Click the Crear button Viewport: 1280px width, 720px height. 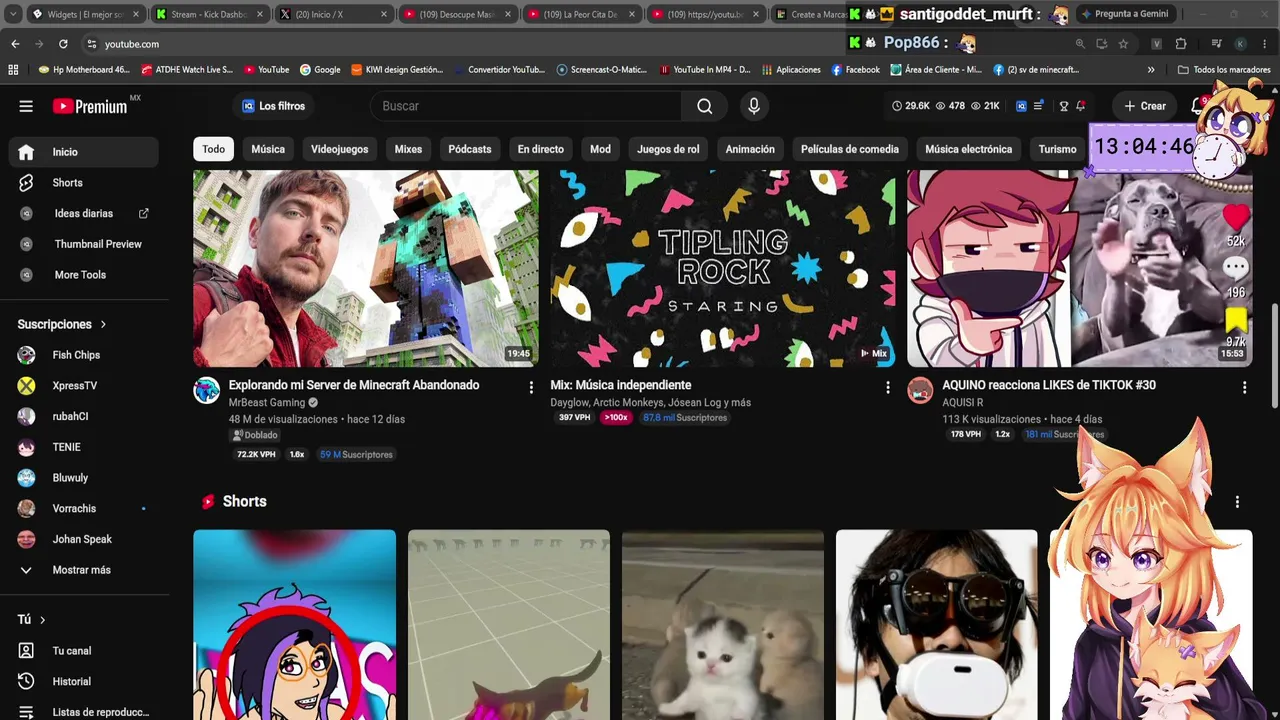[1145, 106]
